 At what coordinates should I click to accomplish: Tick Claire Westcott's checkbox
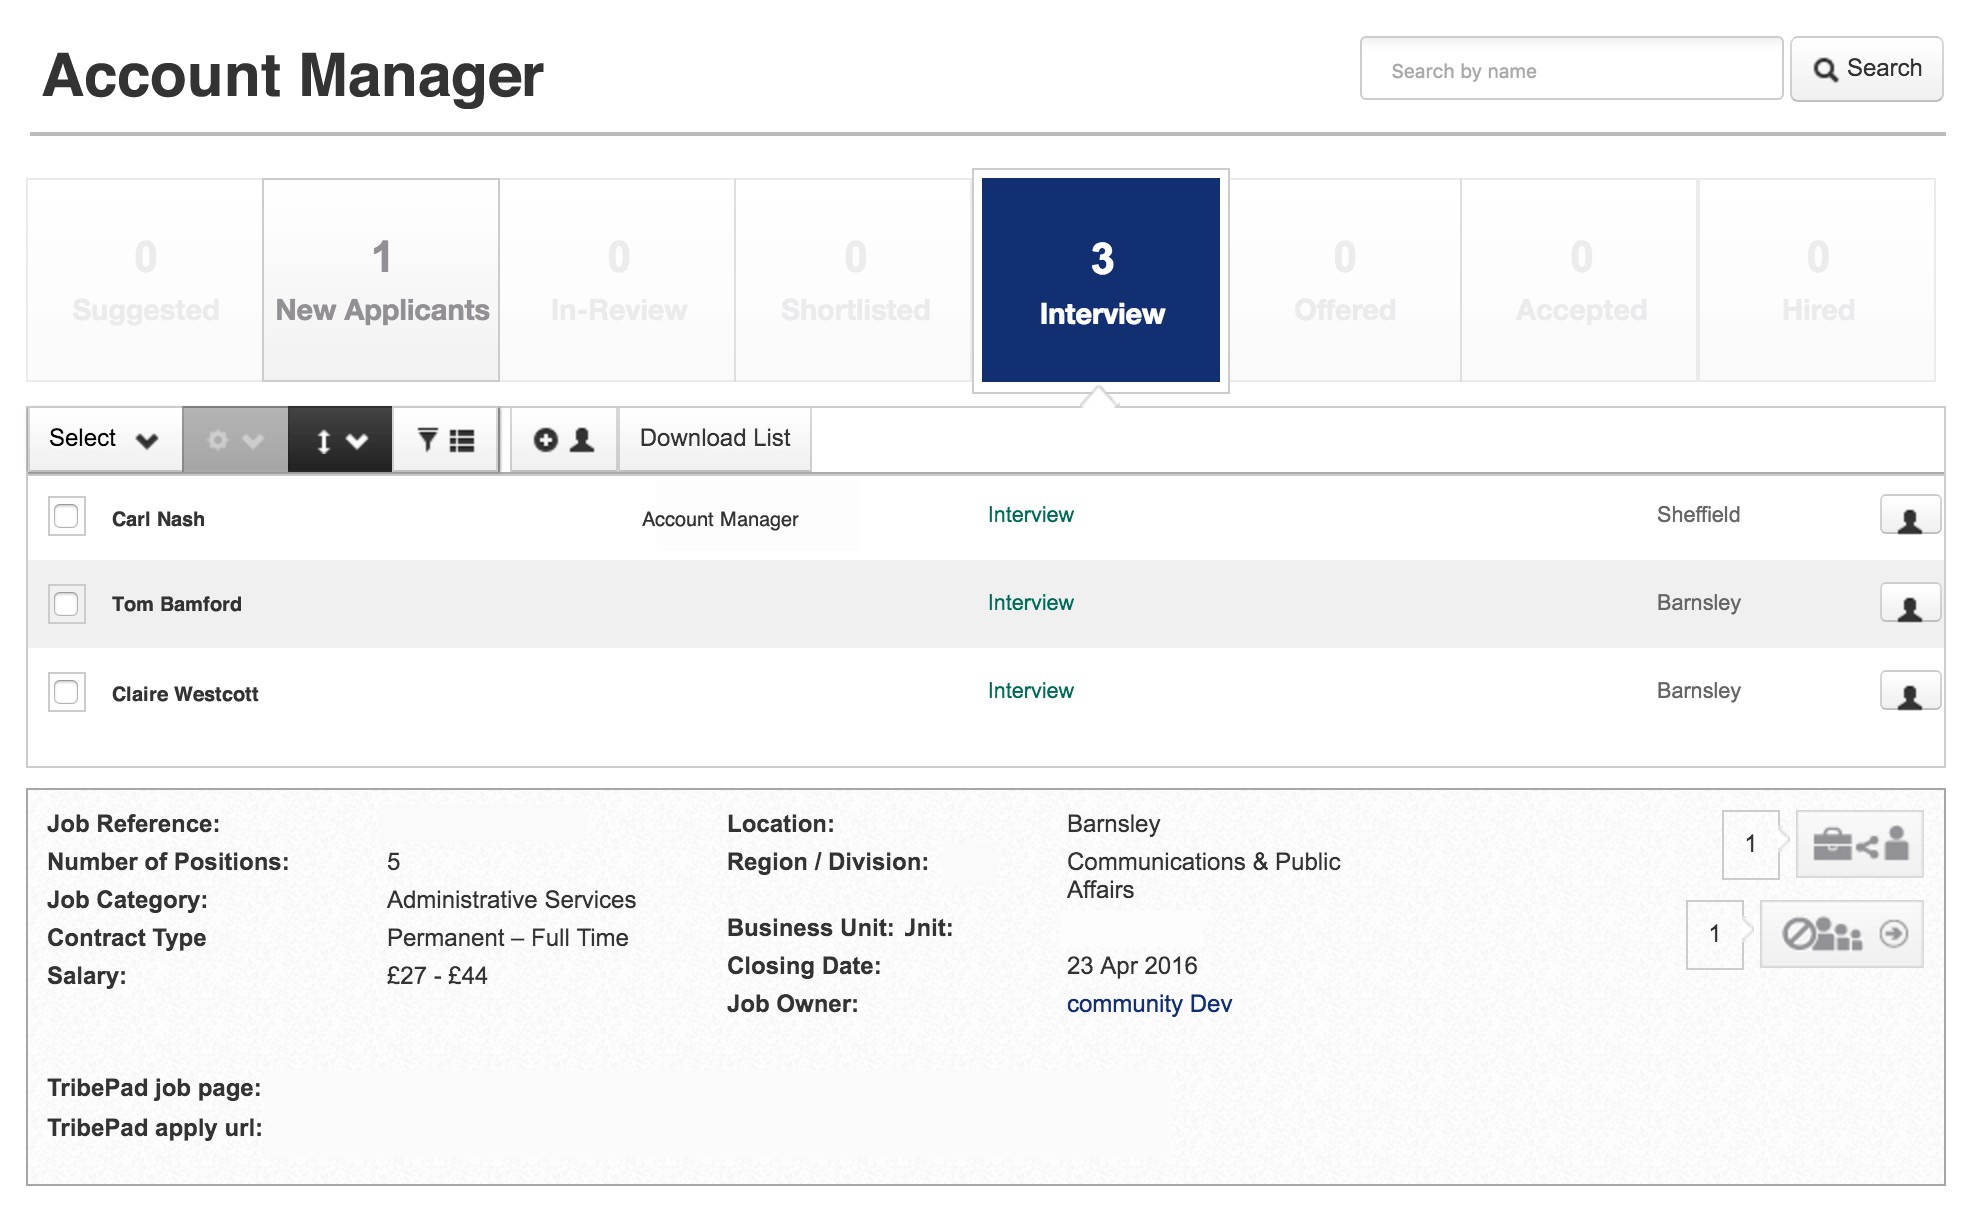click(67, 692)
